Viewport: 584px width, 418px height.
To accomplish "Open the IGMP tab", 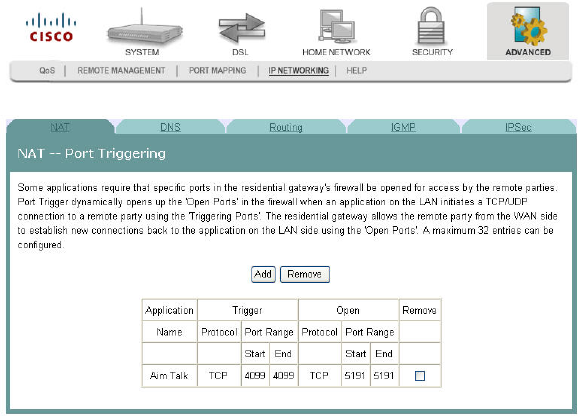I will [x=403, y=127].
